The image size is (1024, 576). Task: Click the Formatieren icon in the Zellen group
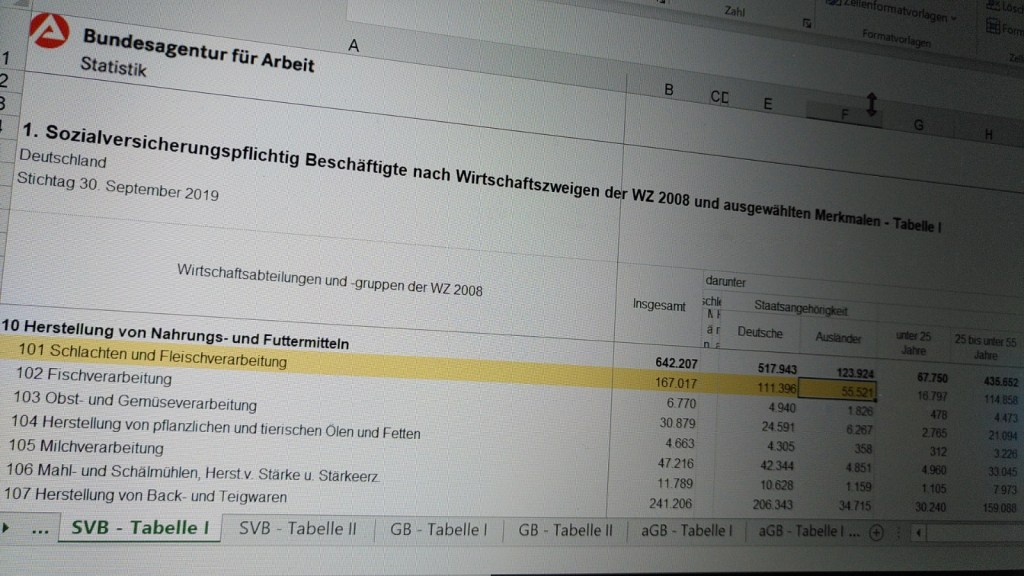pyautogui.click(x=993, y=26)
